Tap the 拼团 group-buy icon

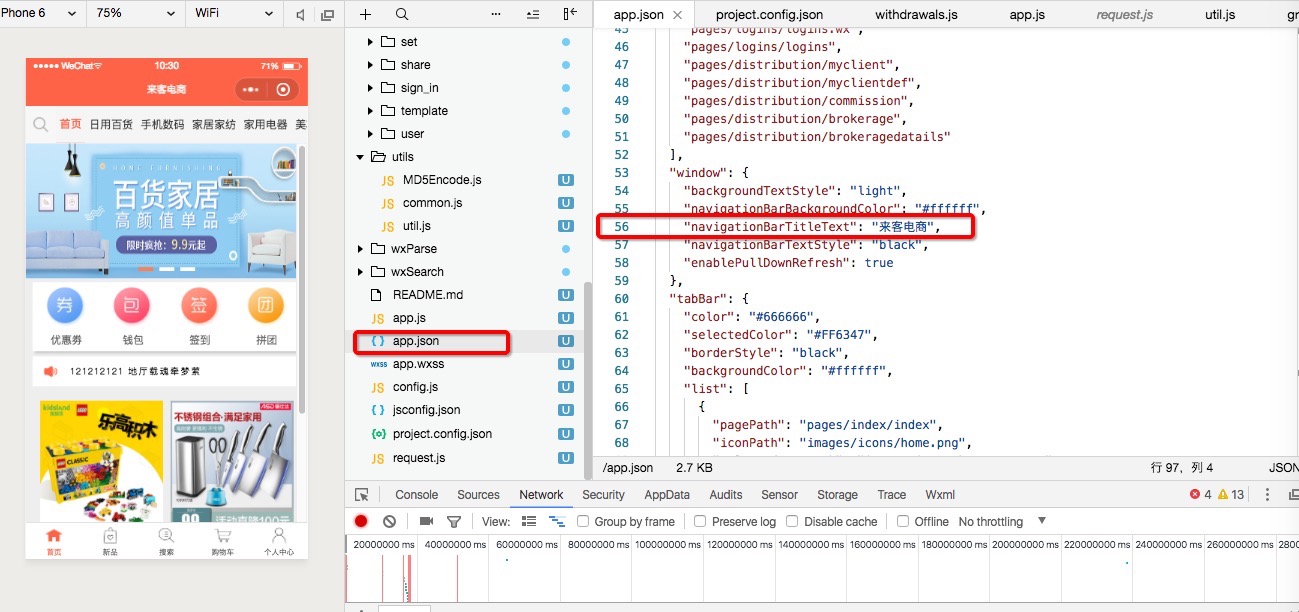266,307
